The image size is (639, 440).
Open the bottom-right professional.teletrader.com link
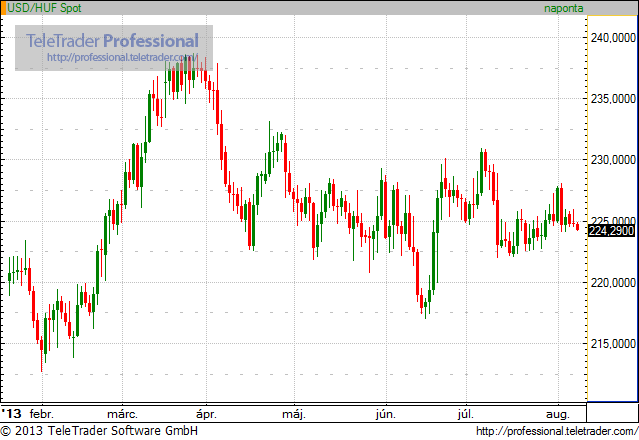pyautogui.click(x=557, y=431)
